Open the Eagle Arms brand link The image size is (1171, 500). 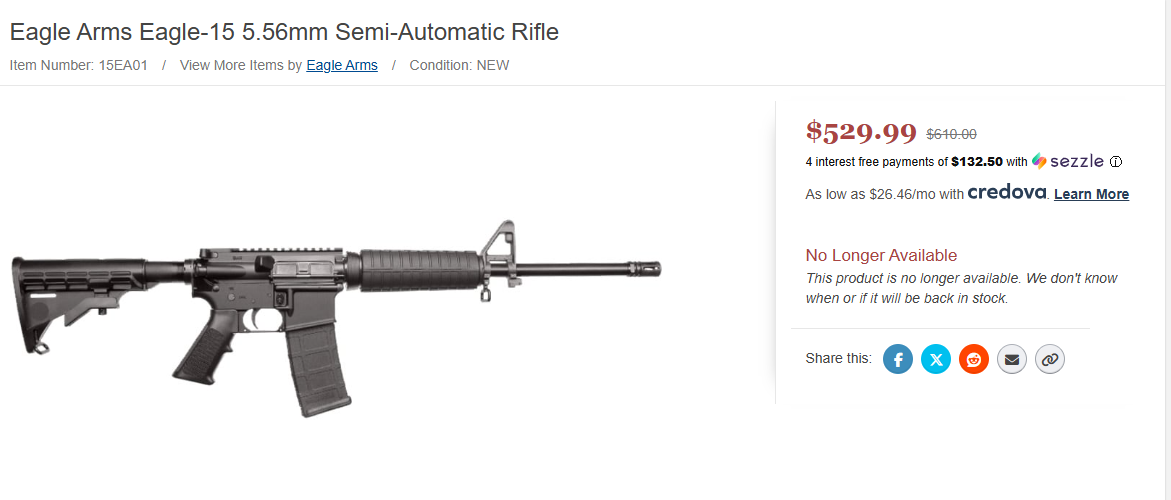(342, 66)
